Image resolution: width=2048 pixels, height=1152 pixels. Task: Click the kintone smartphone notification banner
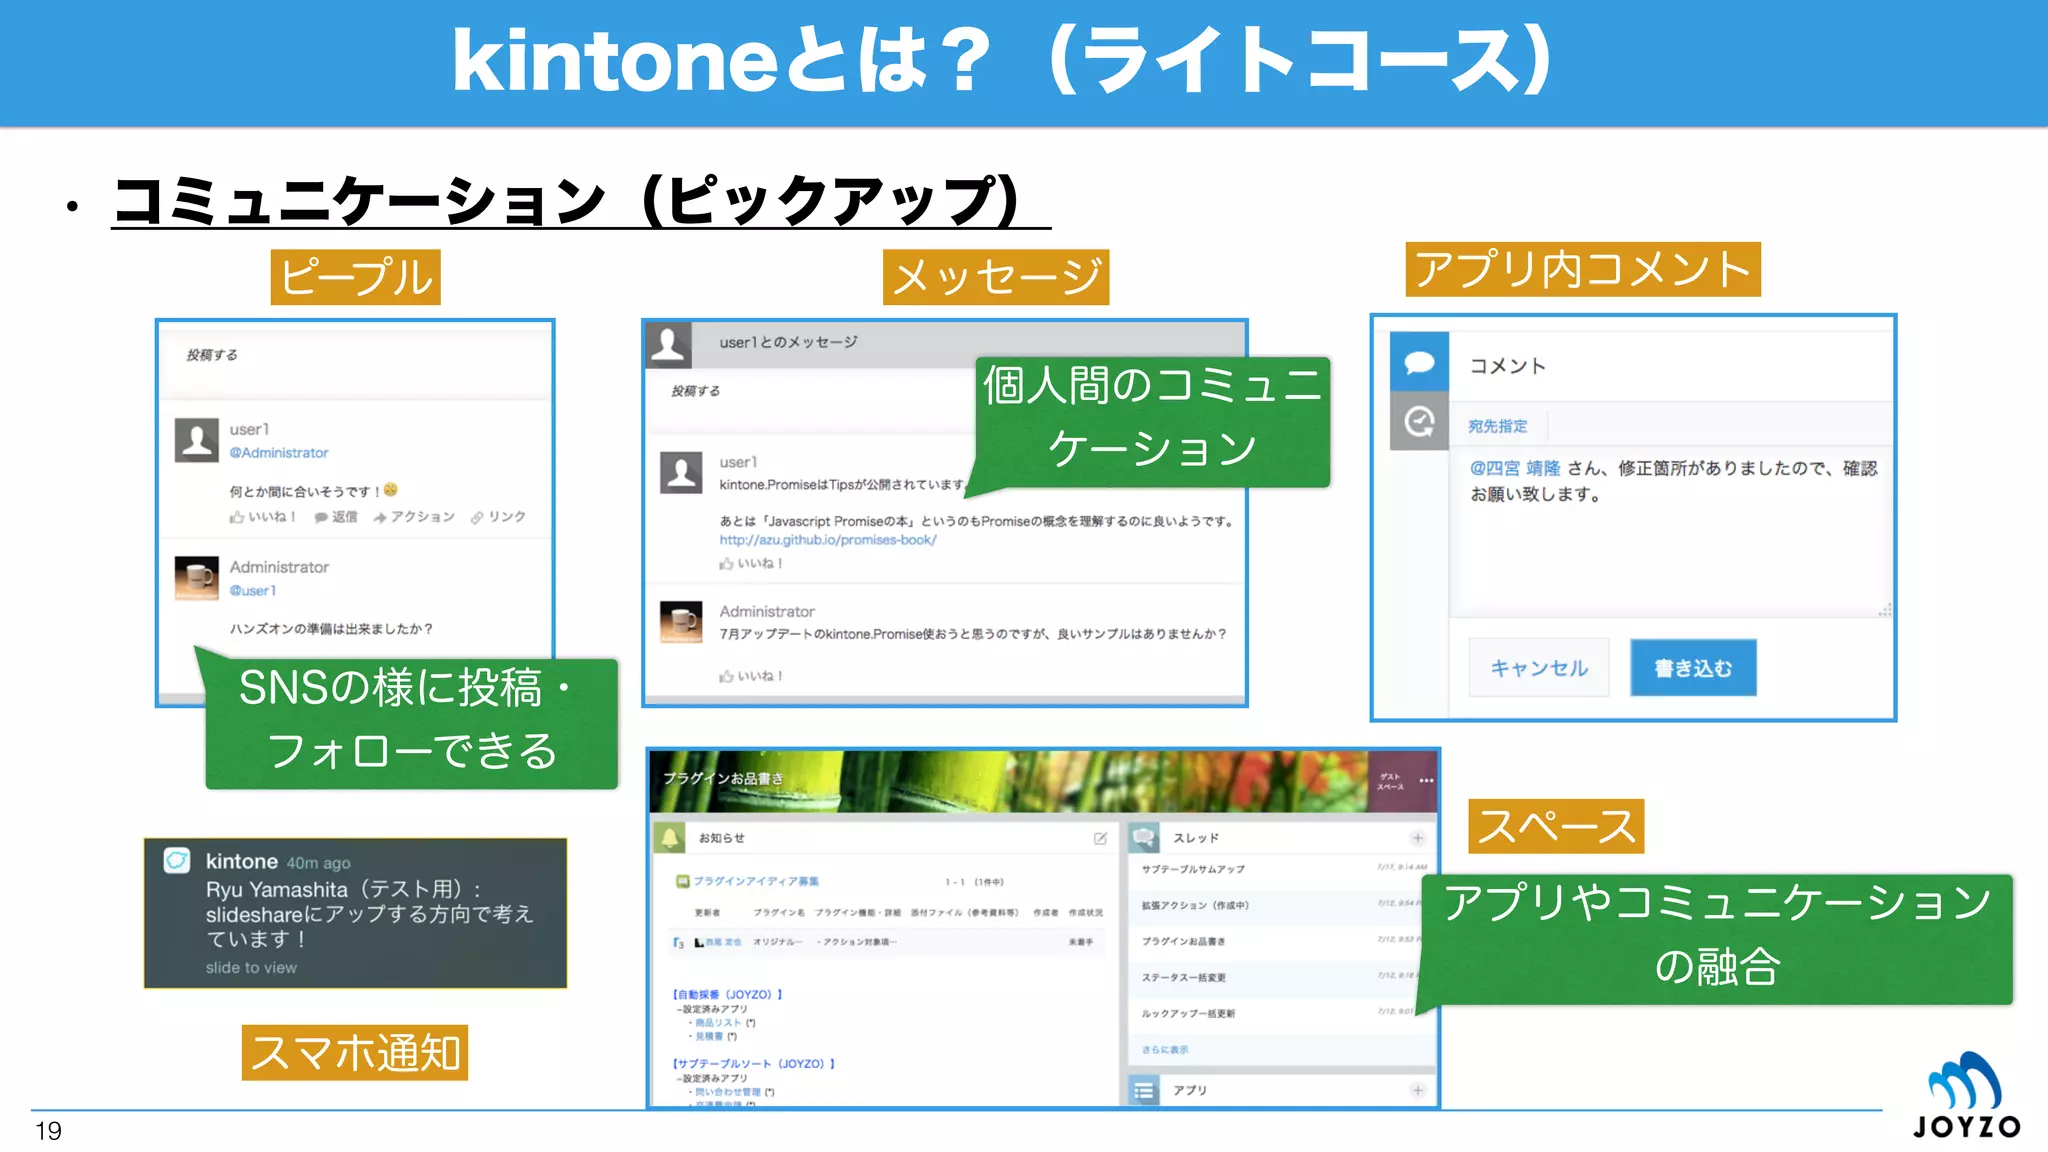point(355,913)
